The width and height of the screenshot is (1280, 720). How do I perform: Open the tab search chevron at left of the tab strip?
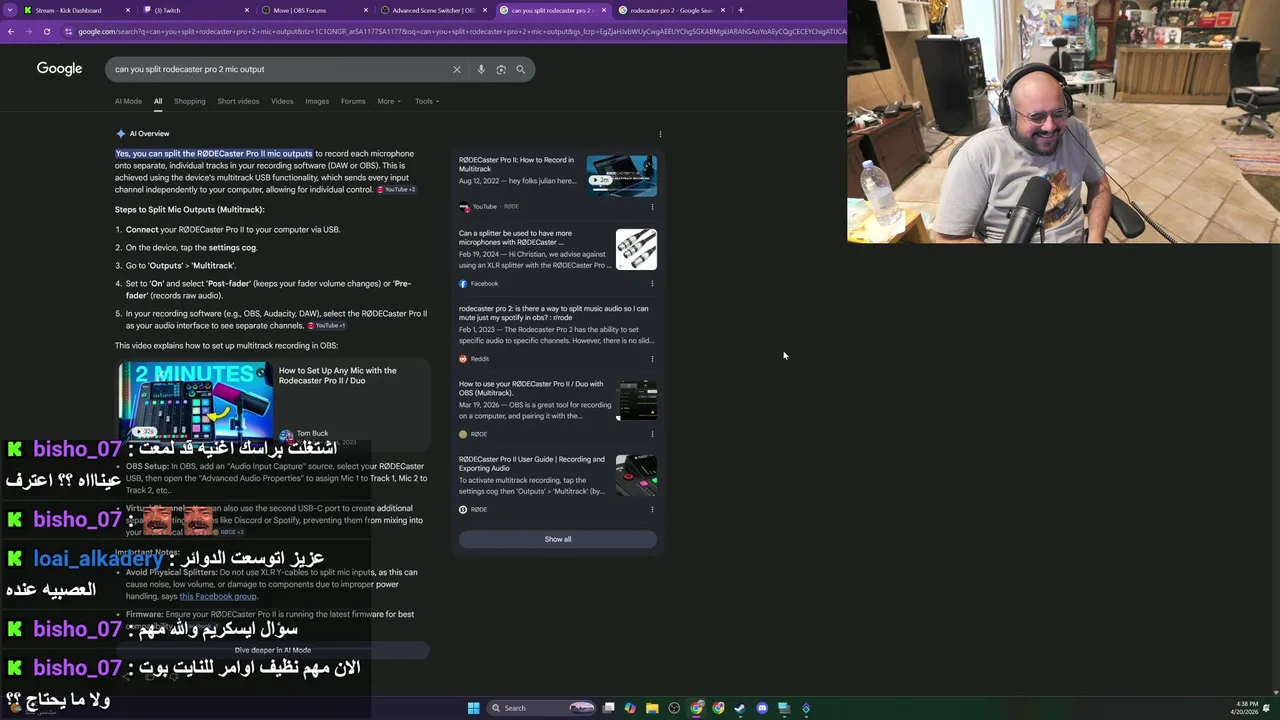coord(10,10)
